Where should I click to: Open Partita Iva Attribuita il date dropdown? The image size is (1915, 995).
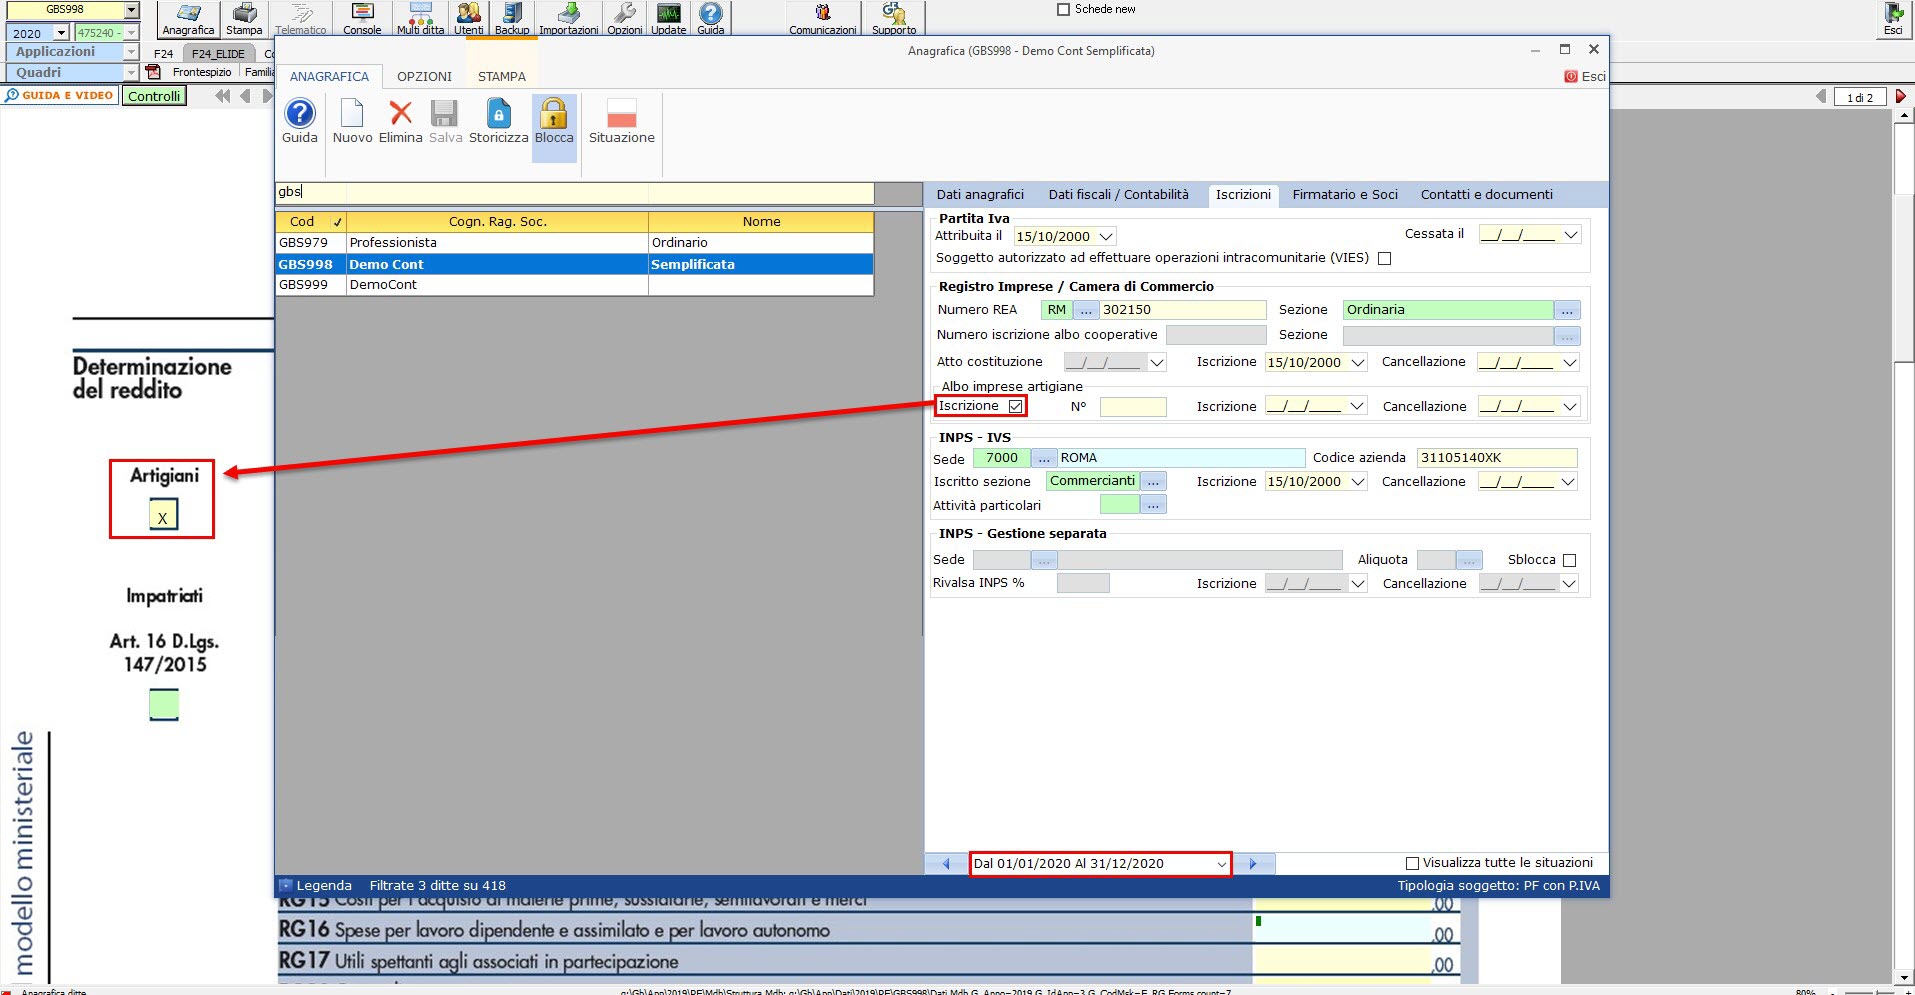pyautogui.click(x=1106, y=237)
